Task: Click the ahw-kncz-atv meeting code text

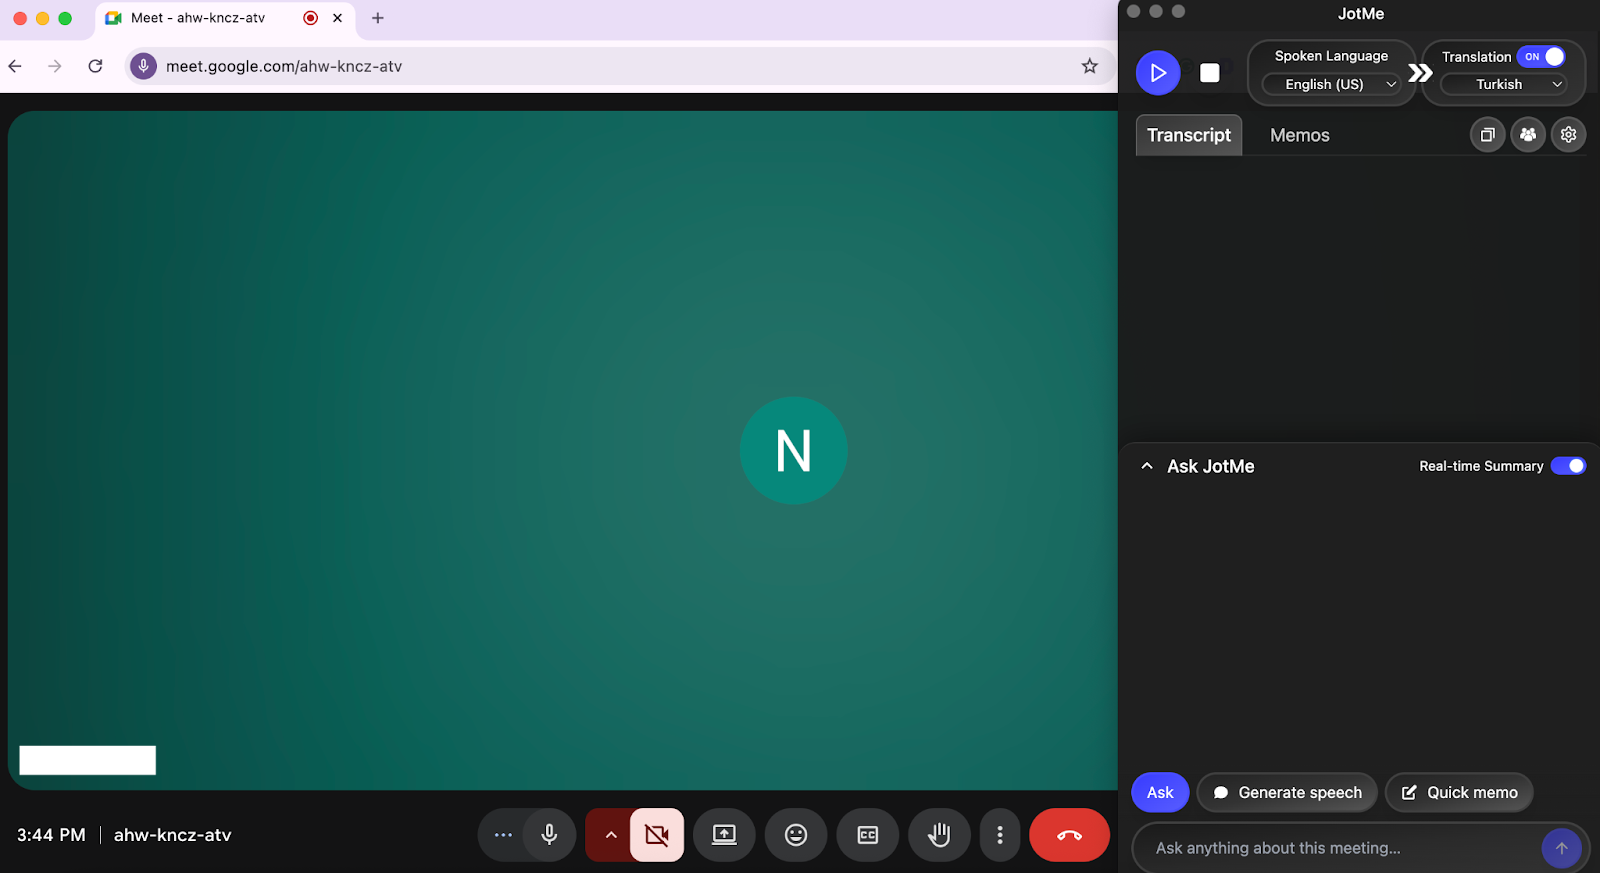Action: click(x=172, y=835)
